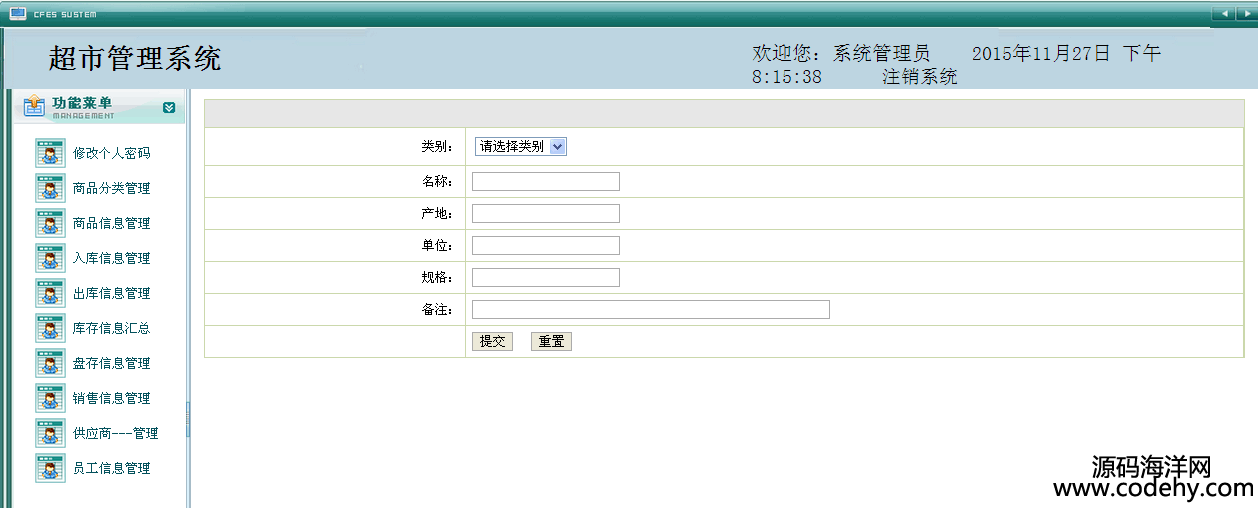Click the icon beside 商品分类管理
The width and height of the screenshot is (1258, 508).
click(50, 188)
